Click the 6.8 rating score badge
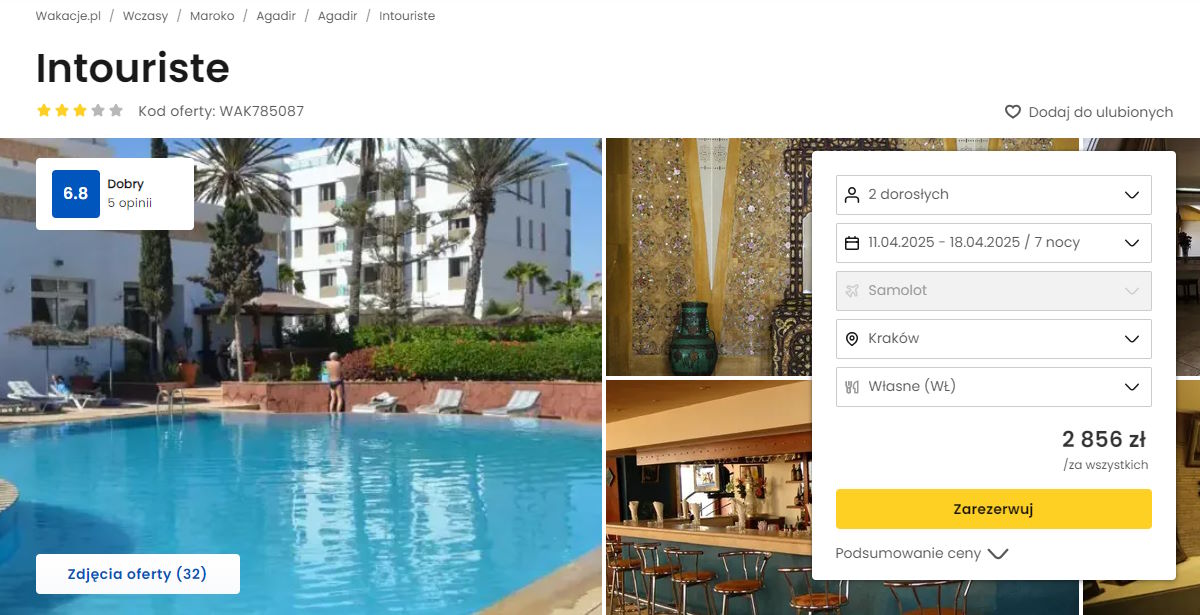1200x615 pixels. click(76, 194)
